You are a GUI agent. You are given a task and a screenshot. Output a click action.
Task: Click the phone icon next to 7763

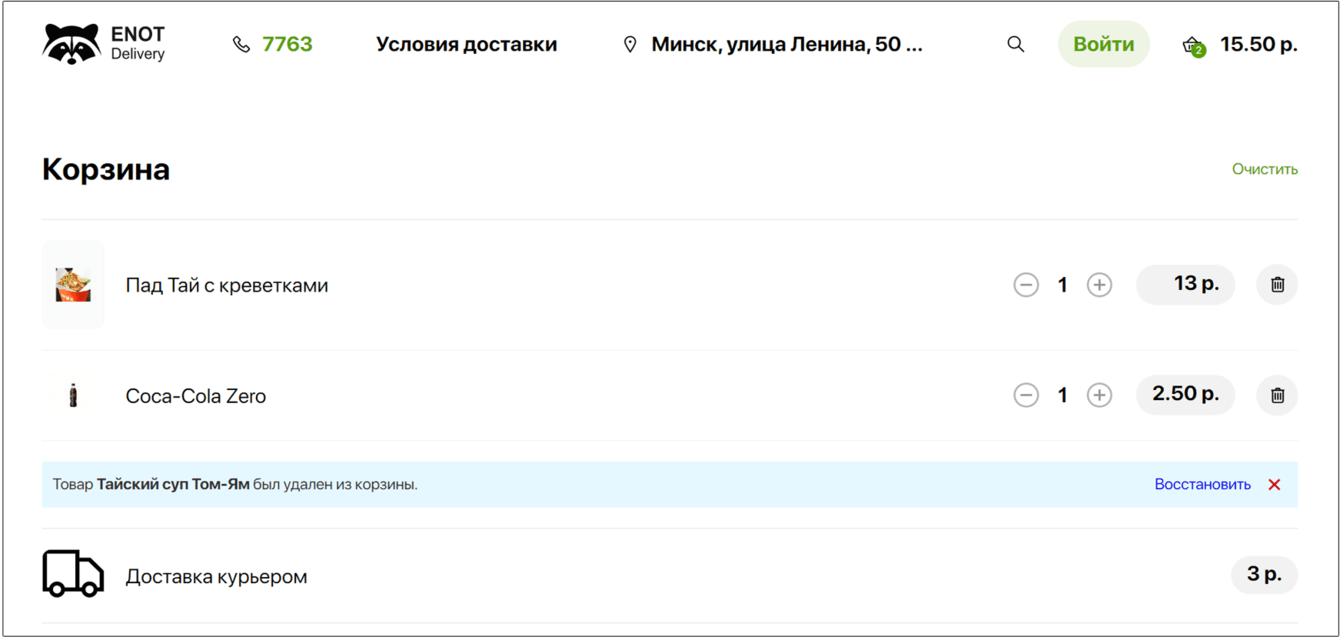click(x=241, y=44)
